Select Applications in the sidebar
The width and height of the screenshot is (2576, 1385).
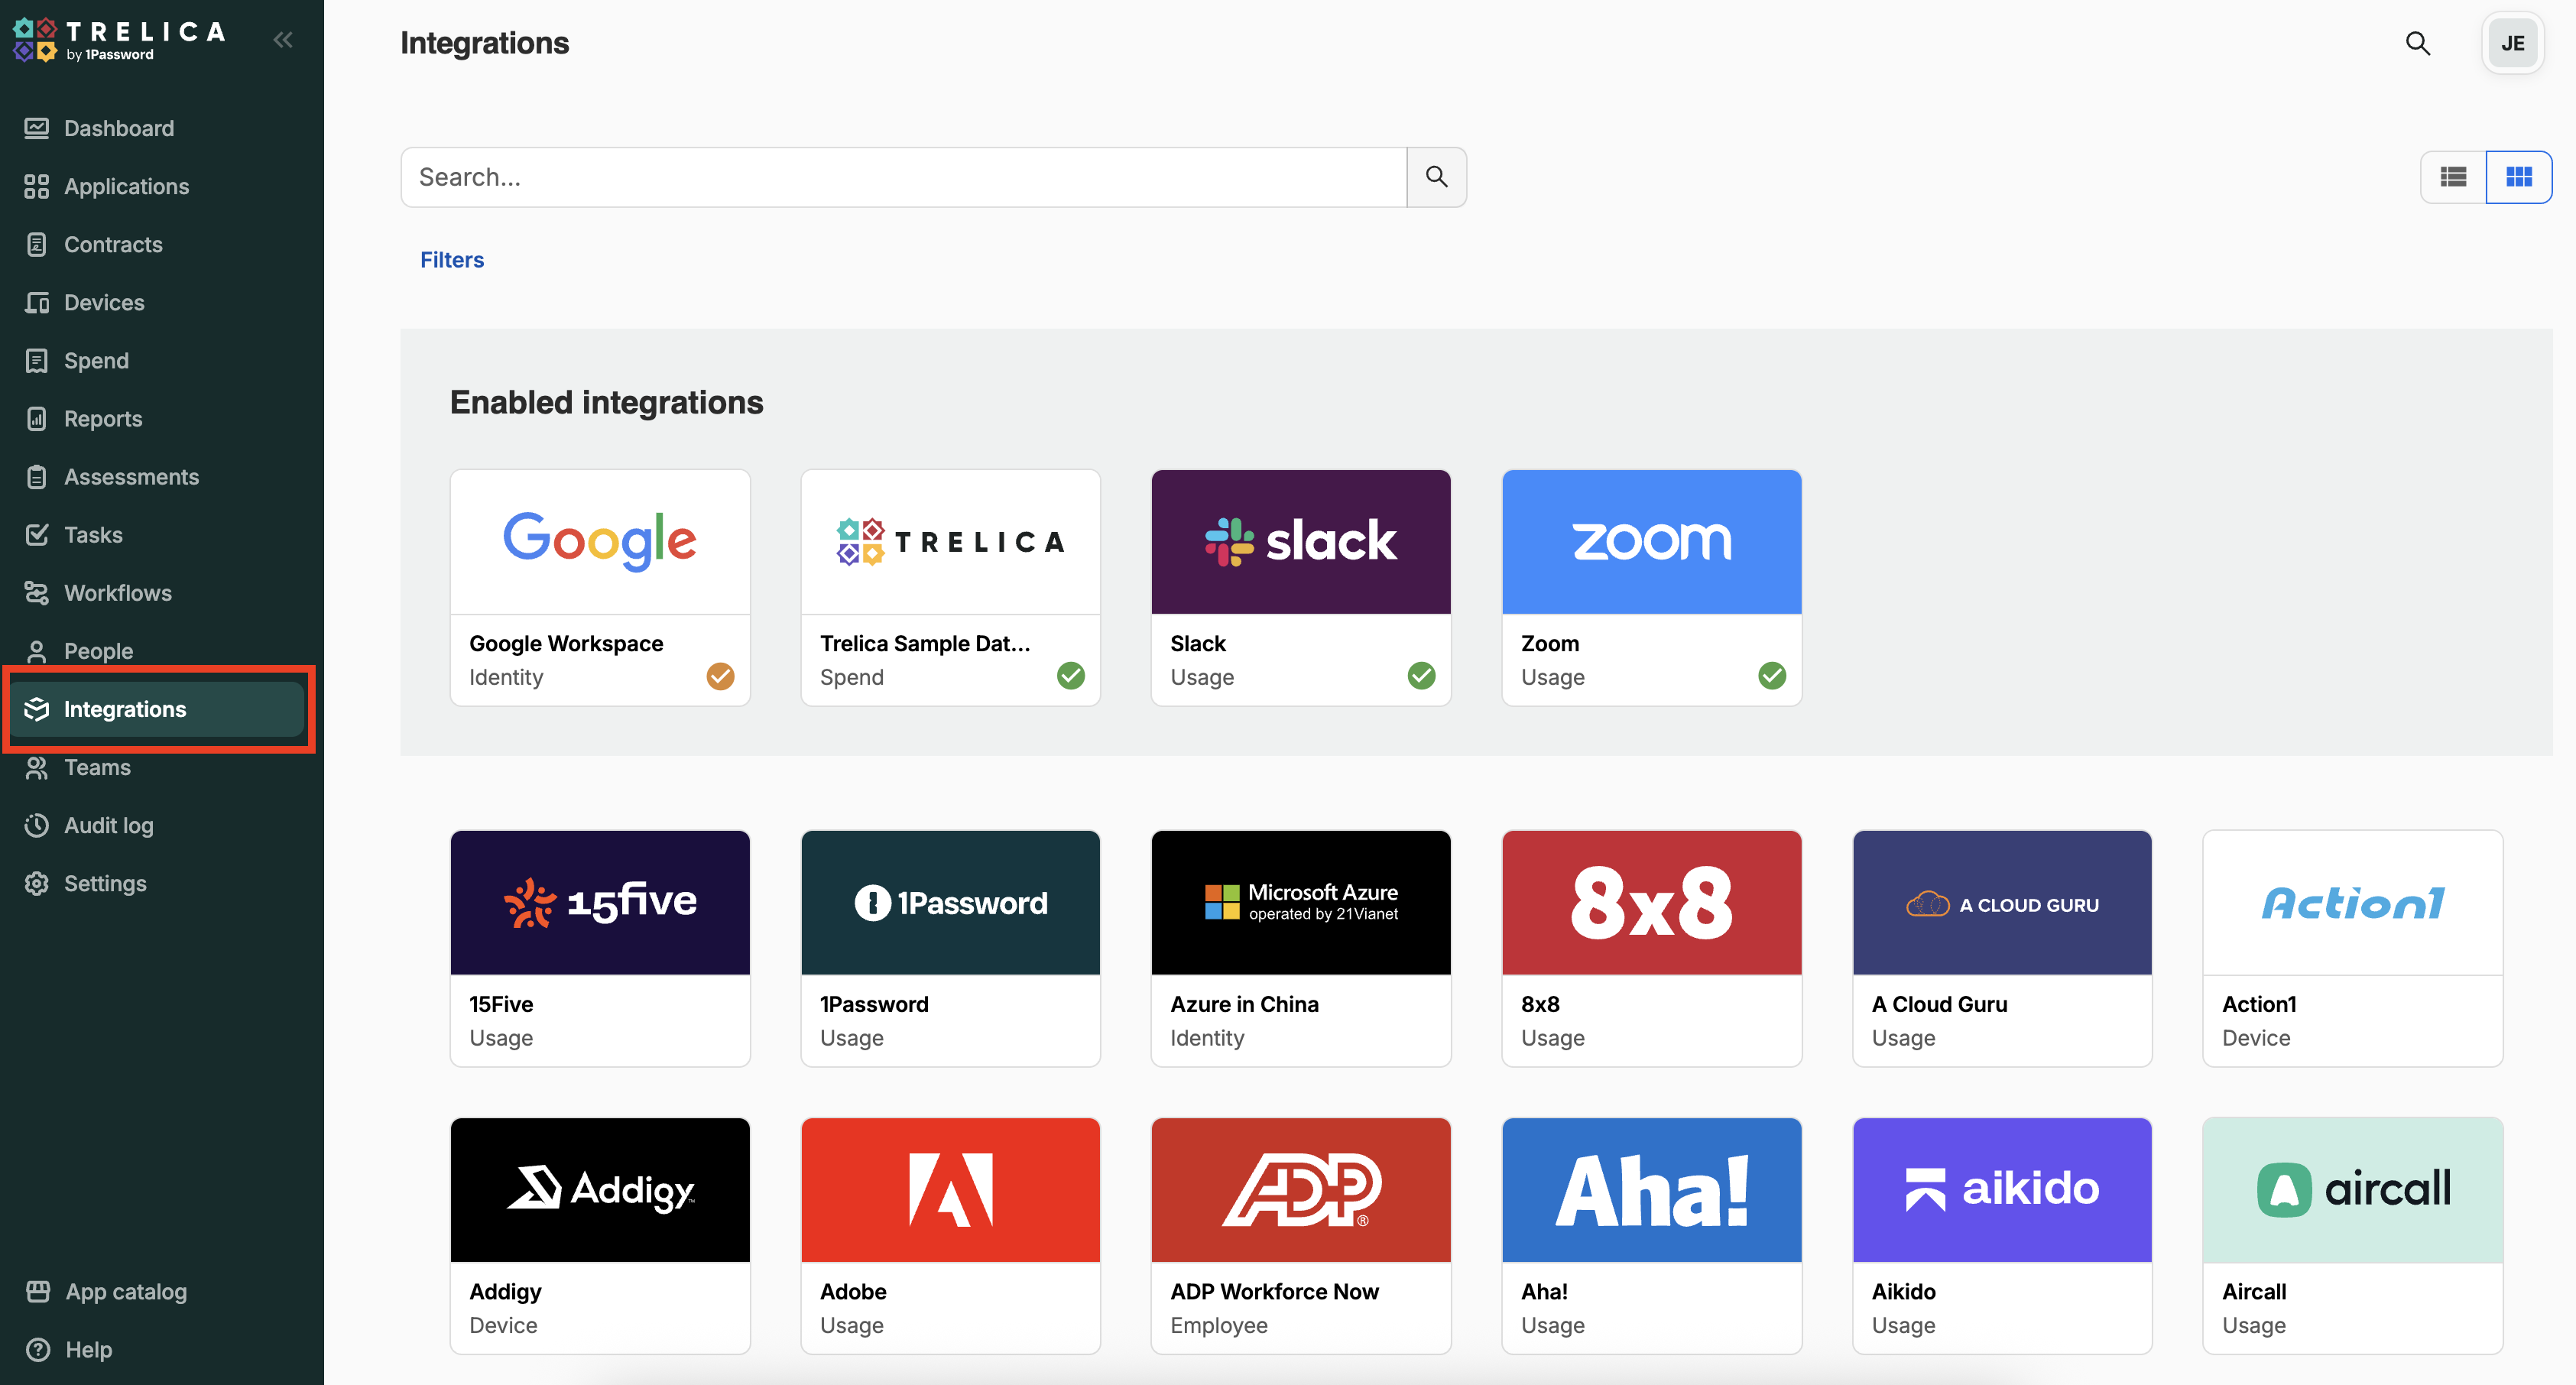coord(127,186)
